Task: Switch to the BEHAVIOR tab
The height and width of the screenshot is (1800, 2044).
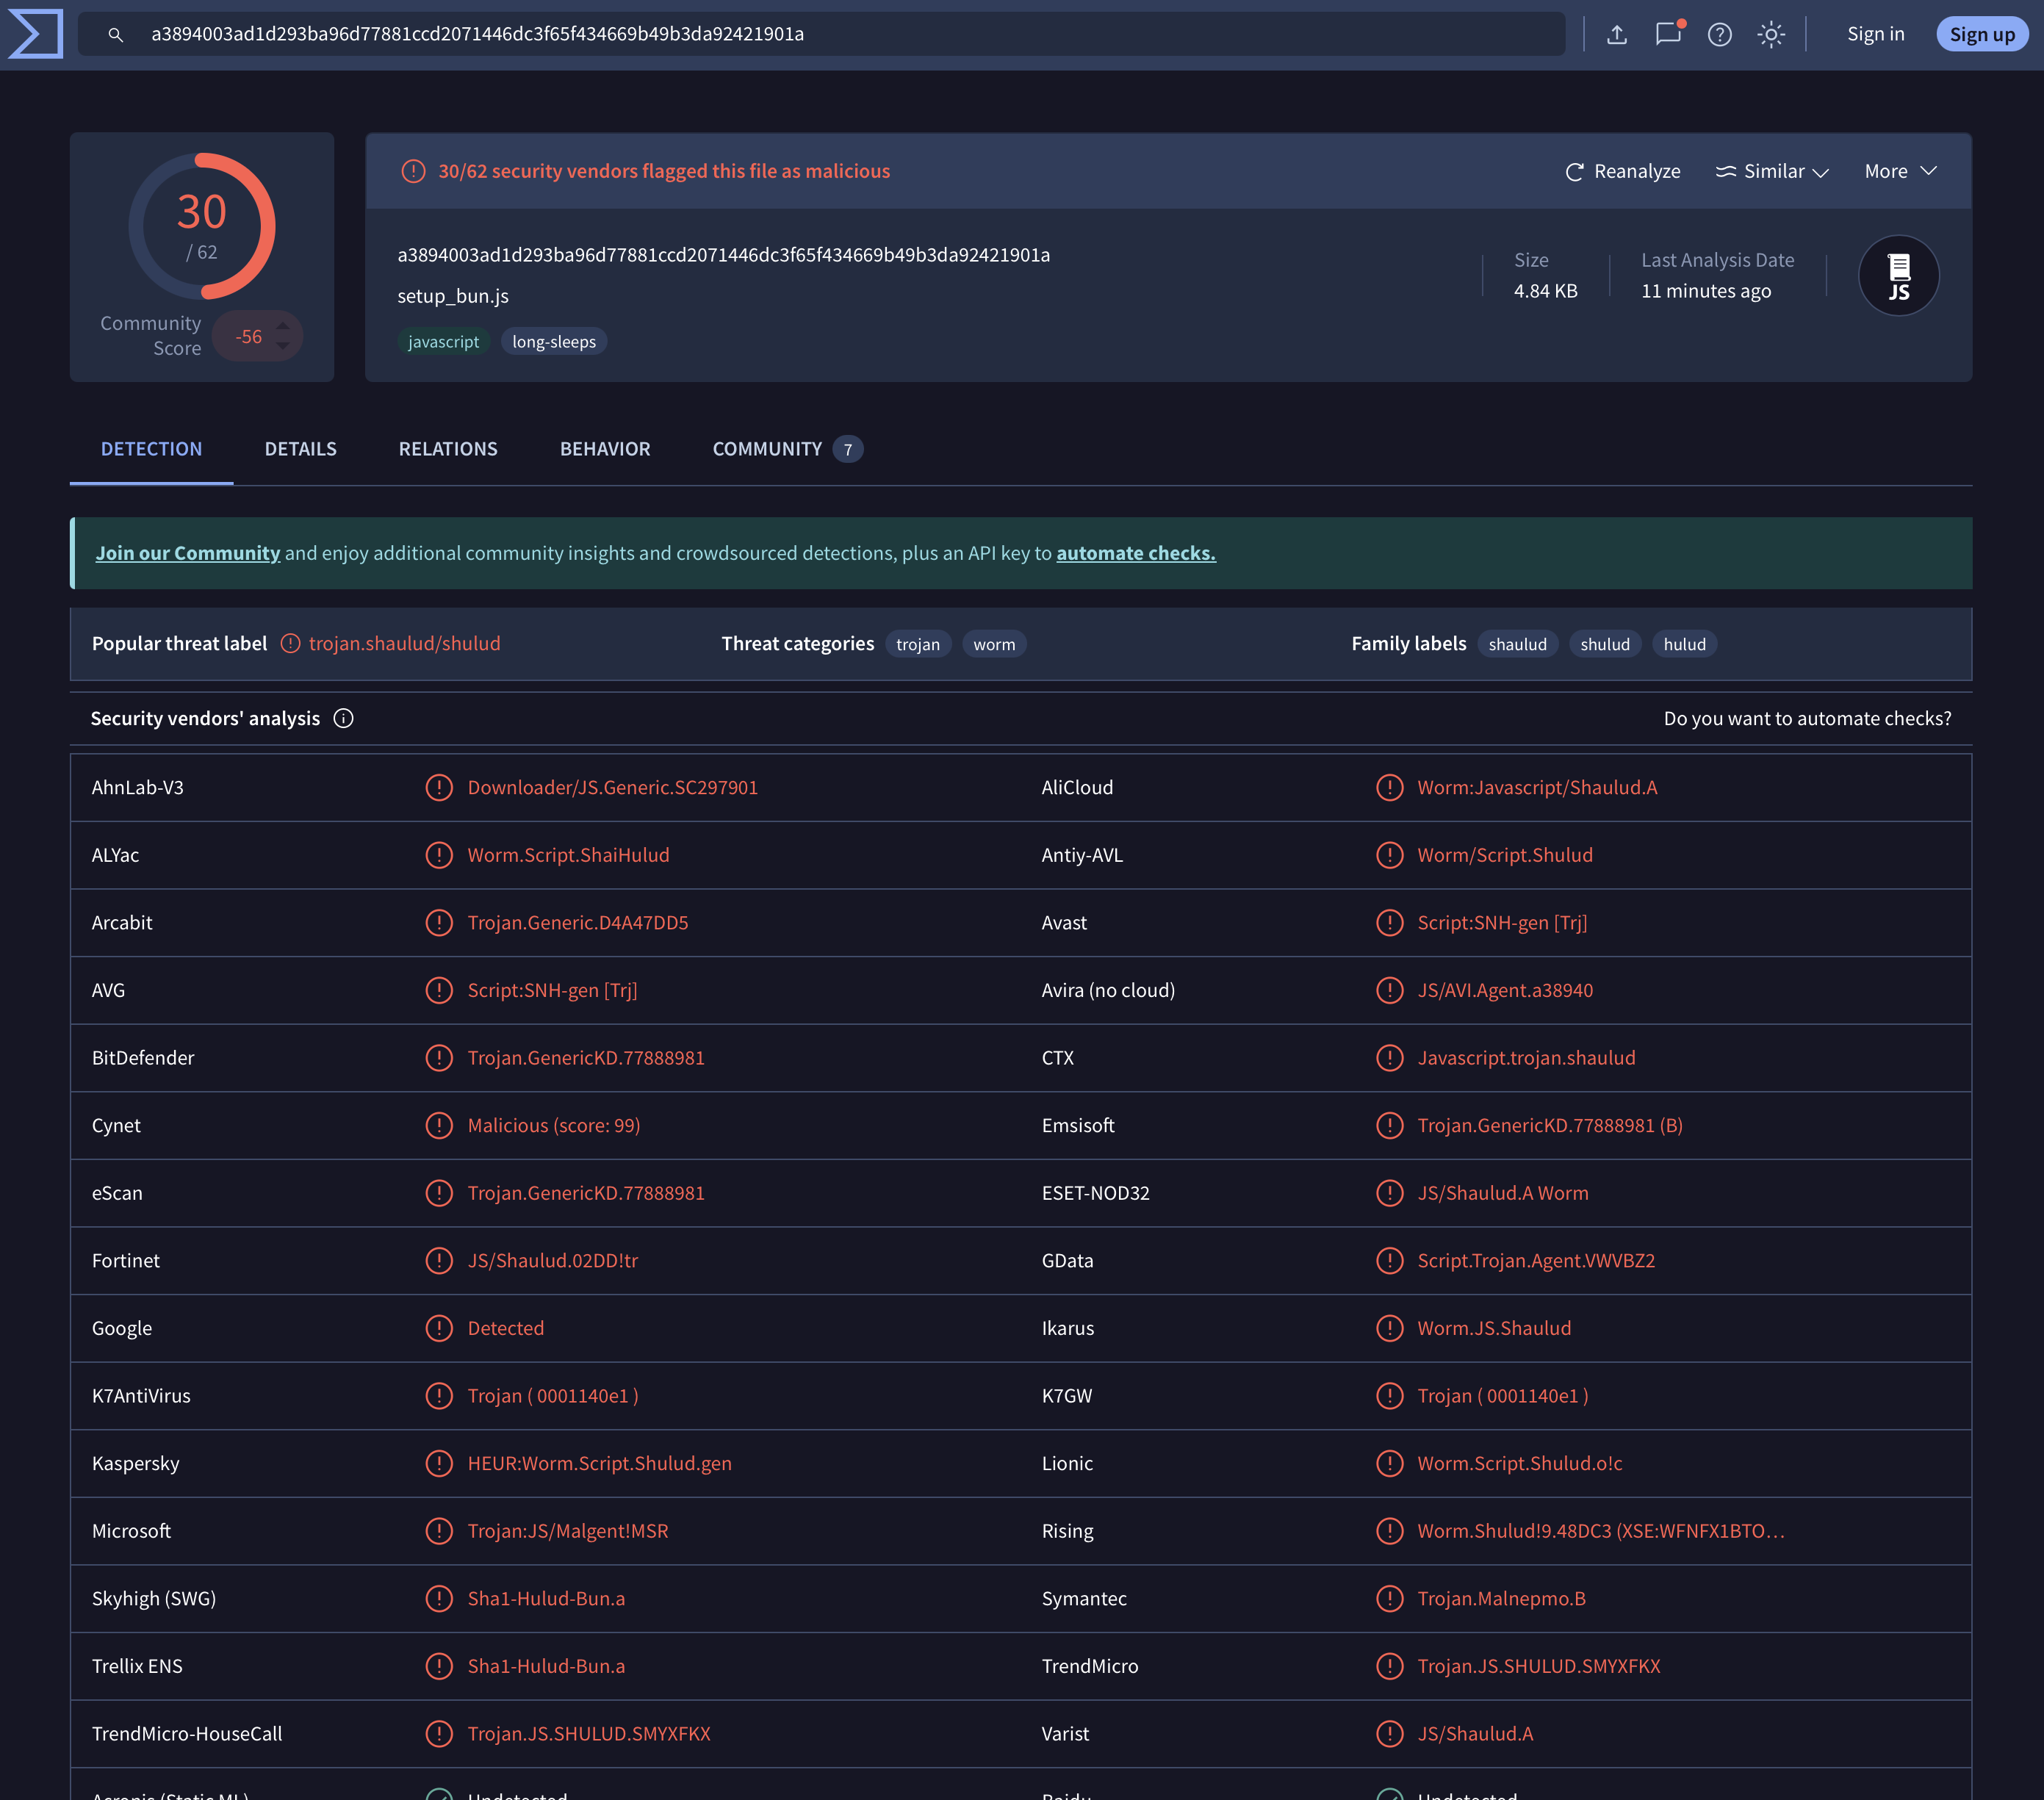Action: 604,449
